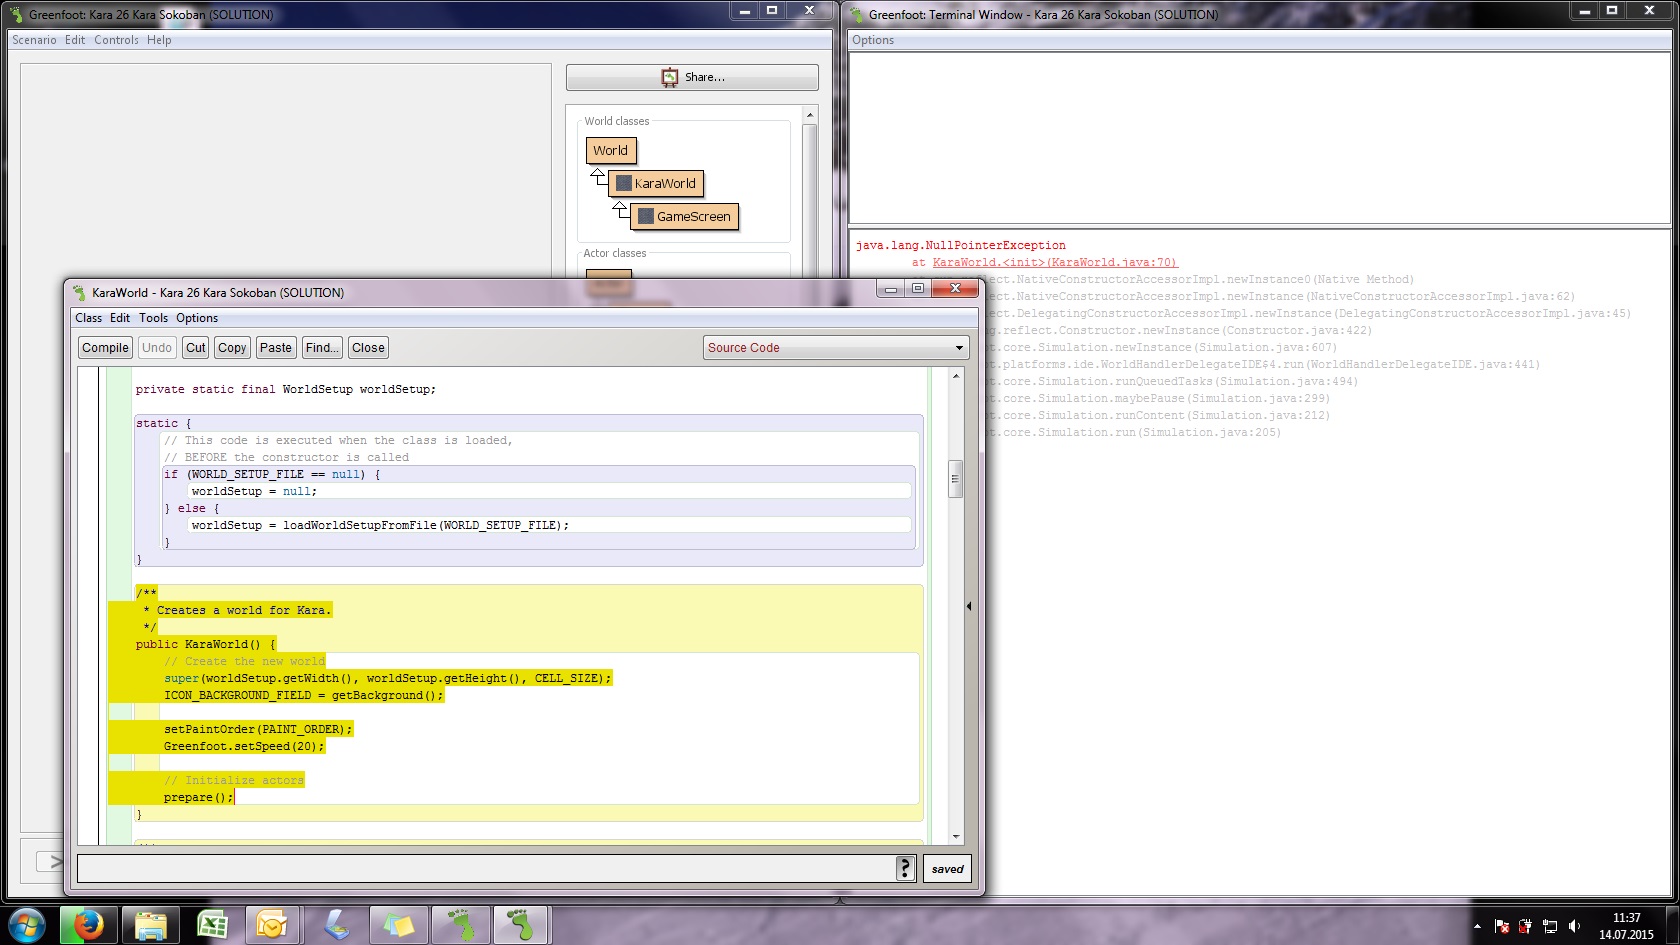The height and width of the screenshot is (945, 1680).
Task: Click the Share icon in the Share button
Action: [x=670, y=77]
